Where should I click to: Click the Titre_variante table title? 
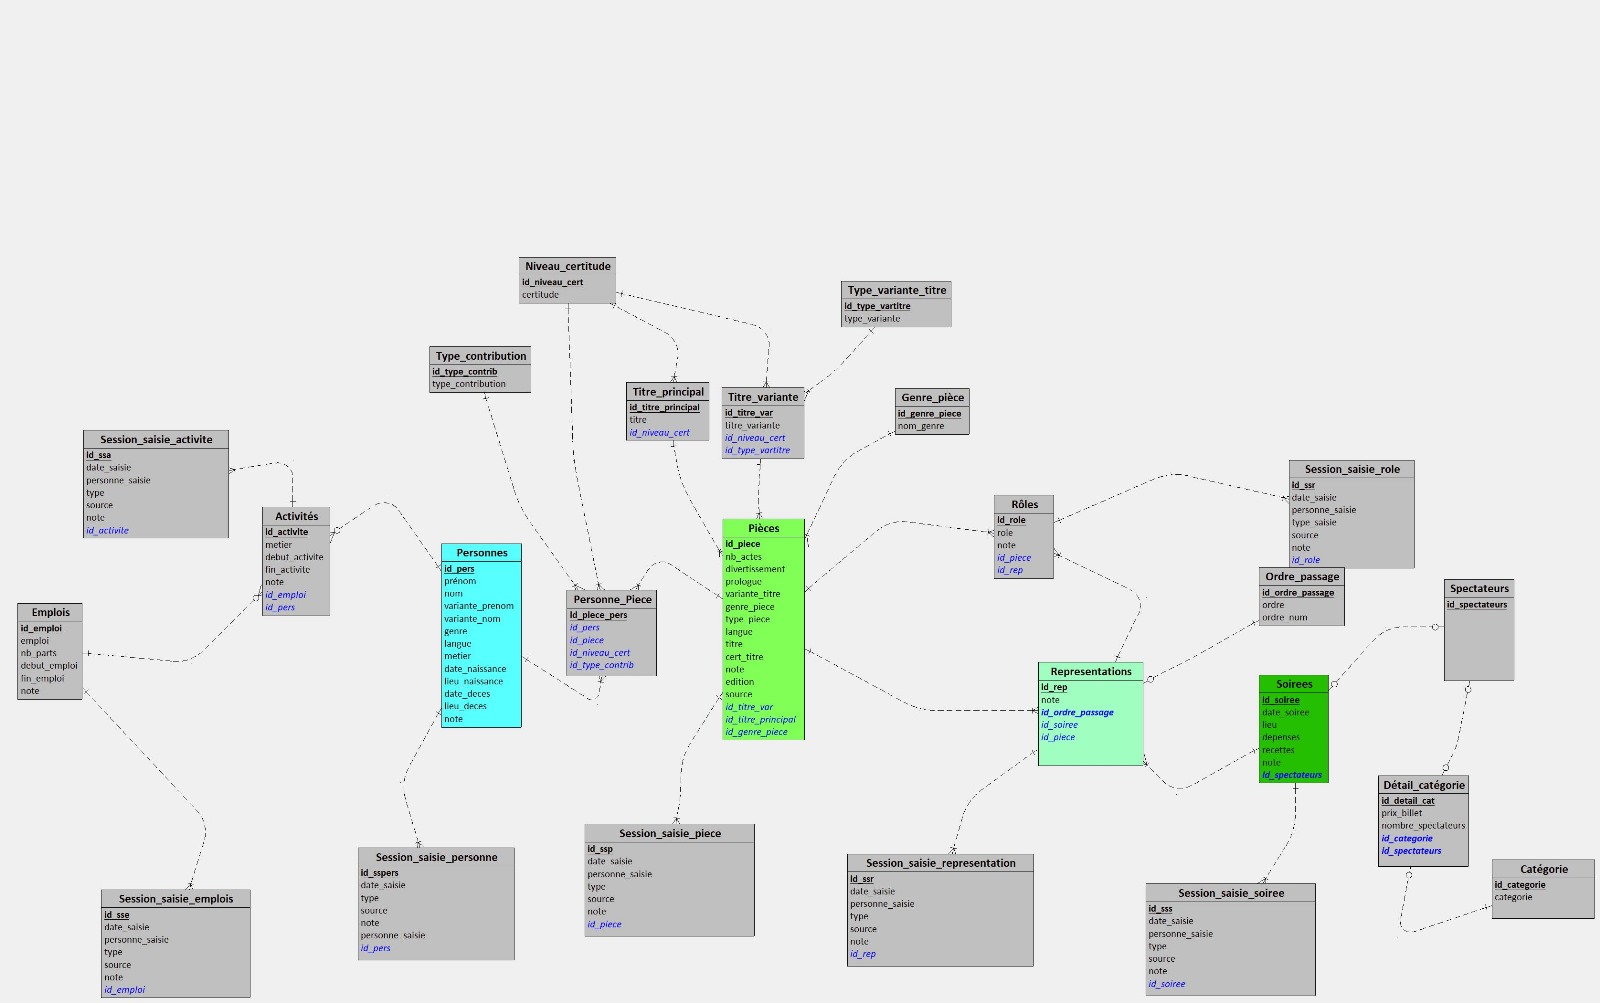[762, 397]
